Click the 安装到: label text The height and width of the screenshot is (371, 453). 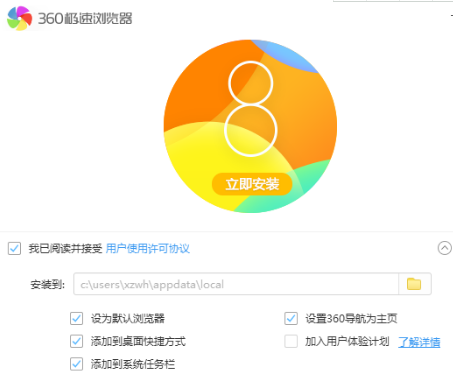pyautogui.click(x=47, y=285)
